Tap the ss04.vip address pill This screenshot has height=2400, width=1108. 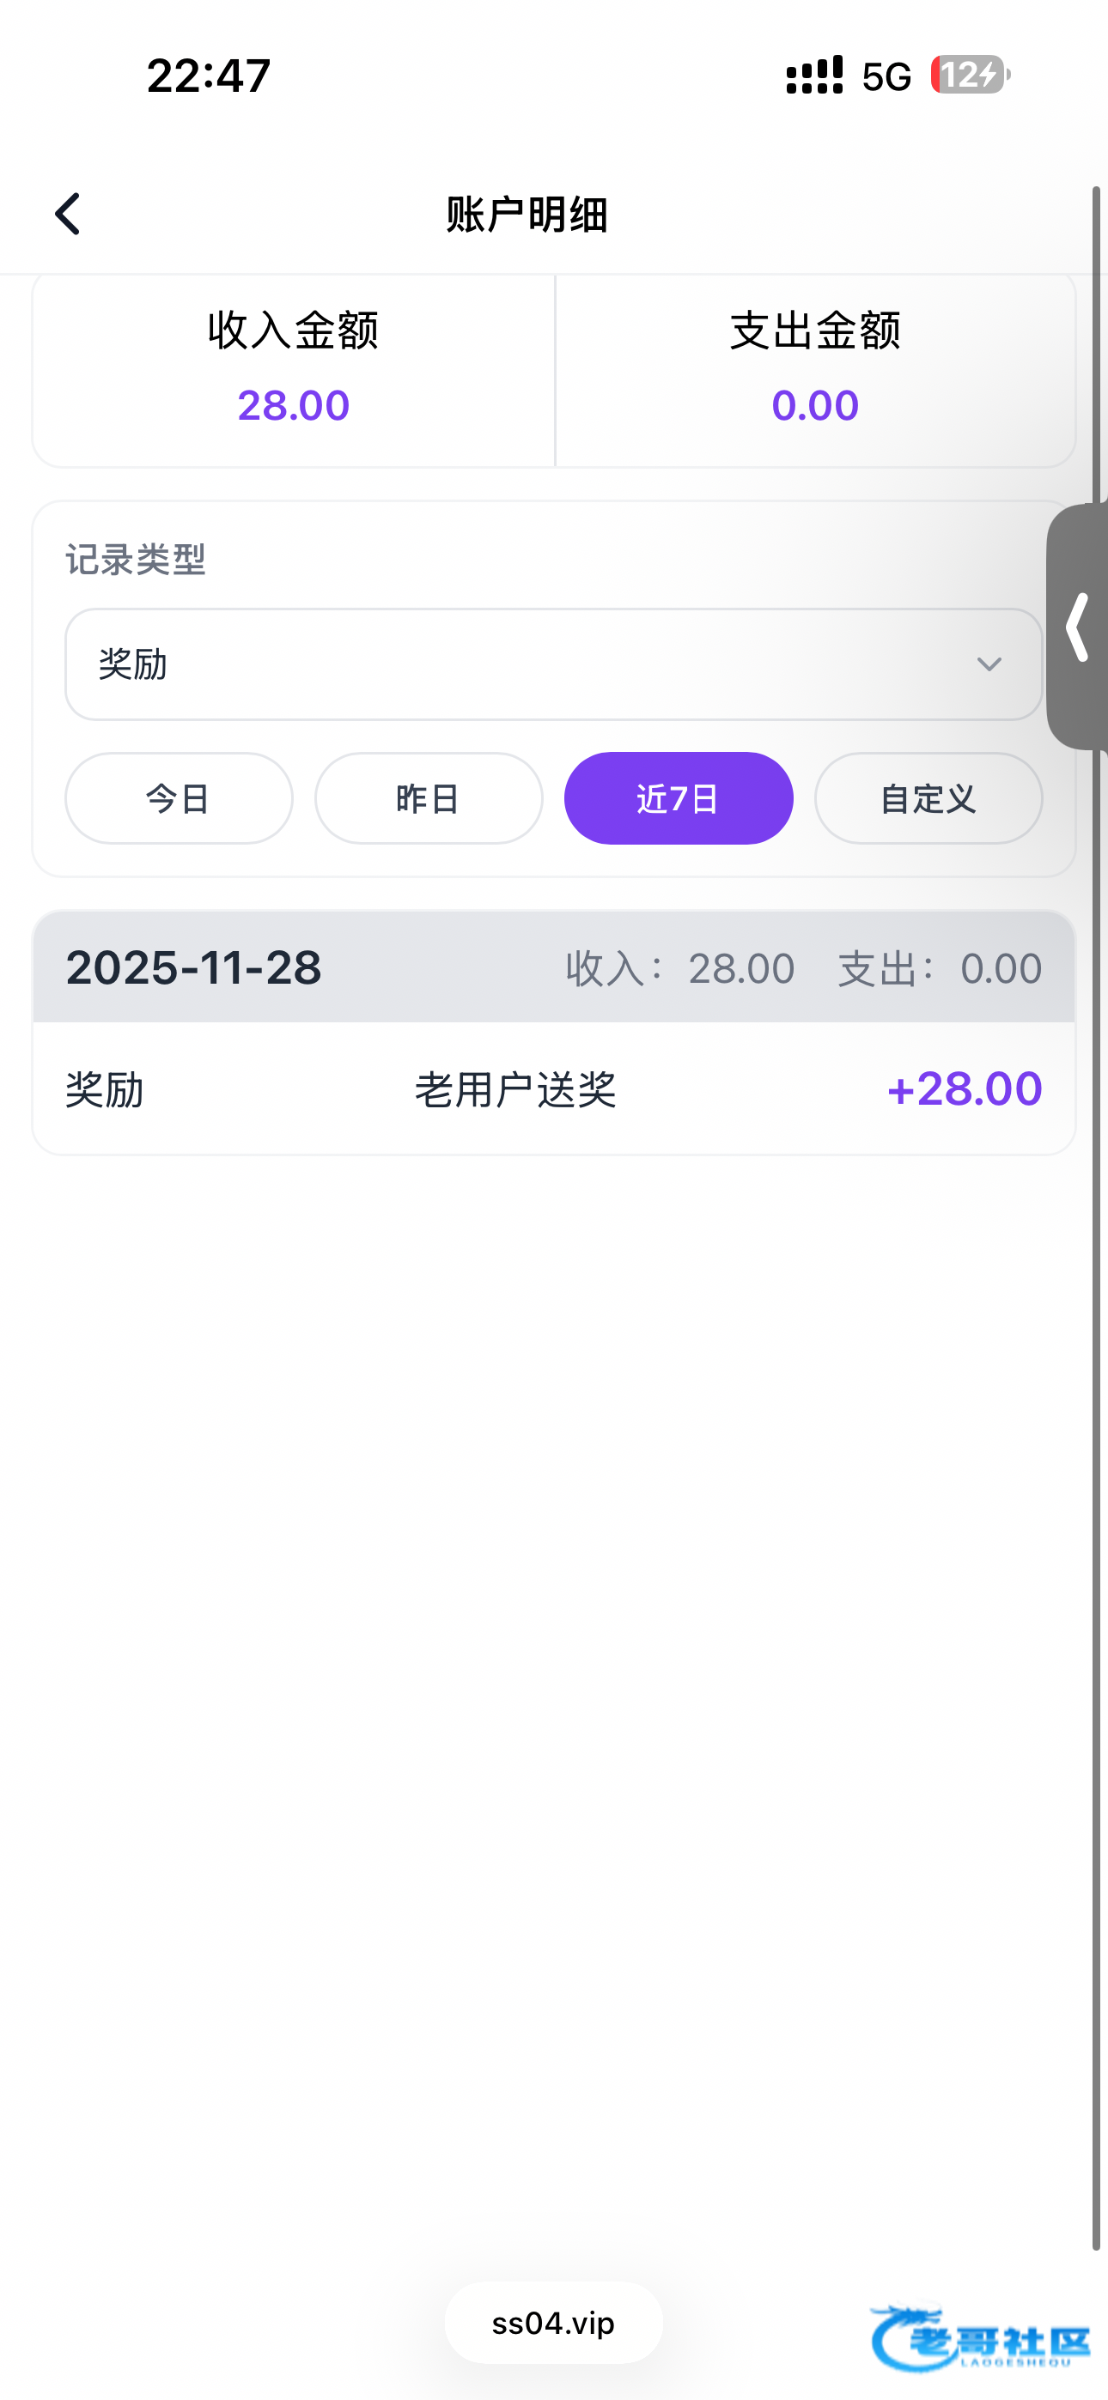pos(553,2323)
